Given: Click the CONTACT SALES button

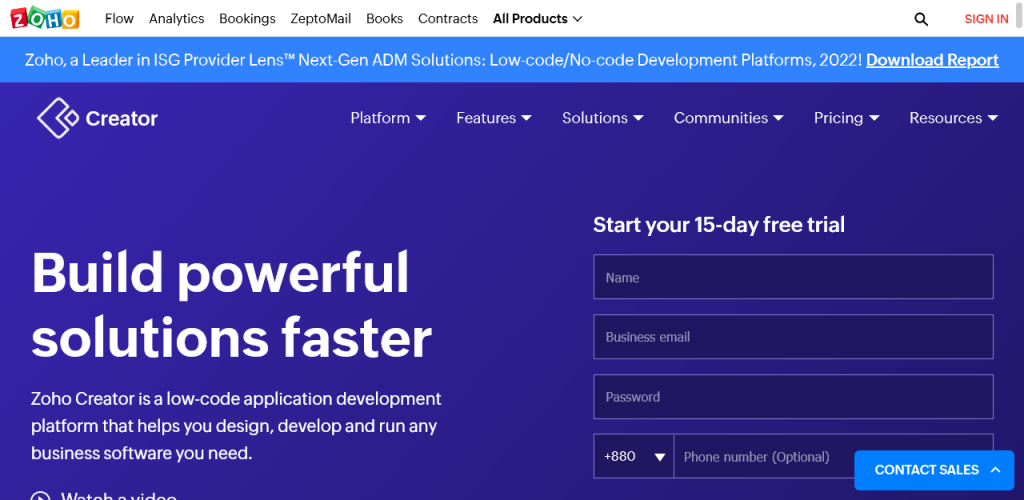Looking at the screenshot, I should 934,470.
